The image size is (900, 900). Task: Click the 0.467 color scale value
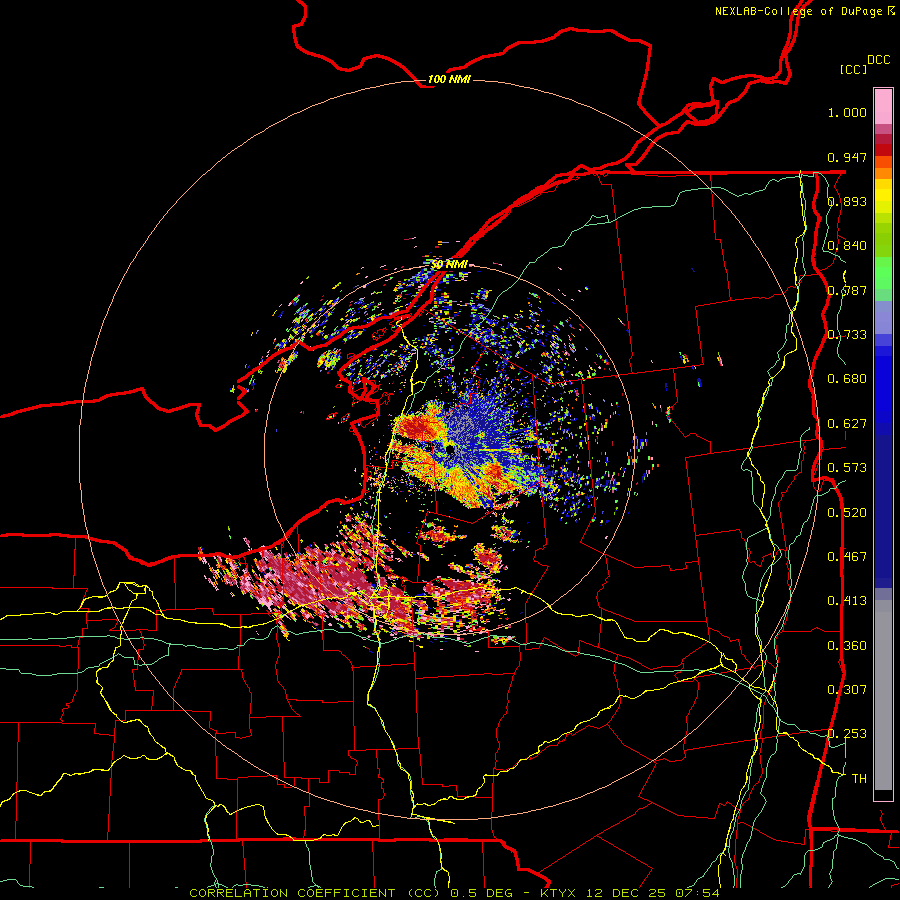pyautogui.click(x=847, y=557)
